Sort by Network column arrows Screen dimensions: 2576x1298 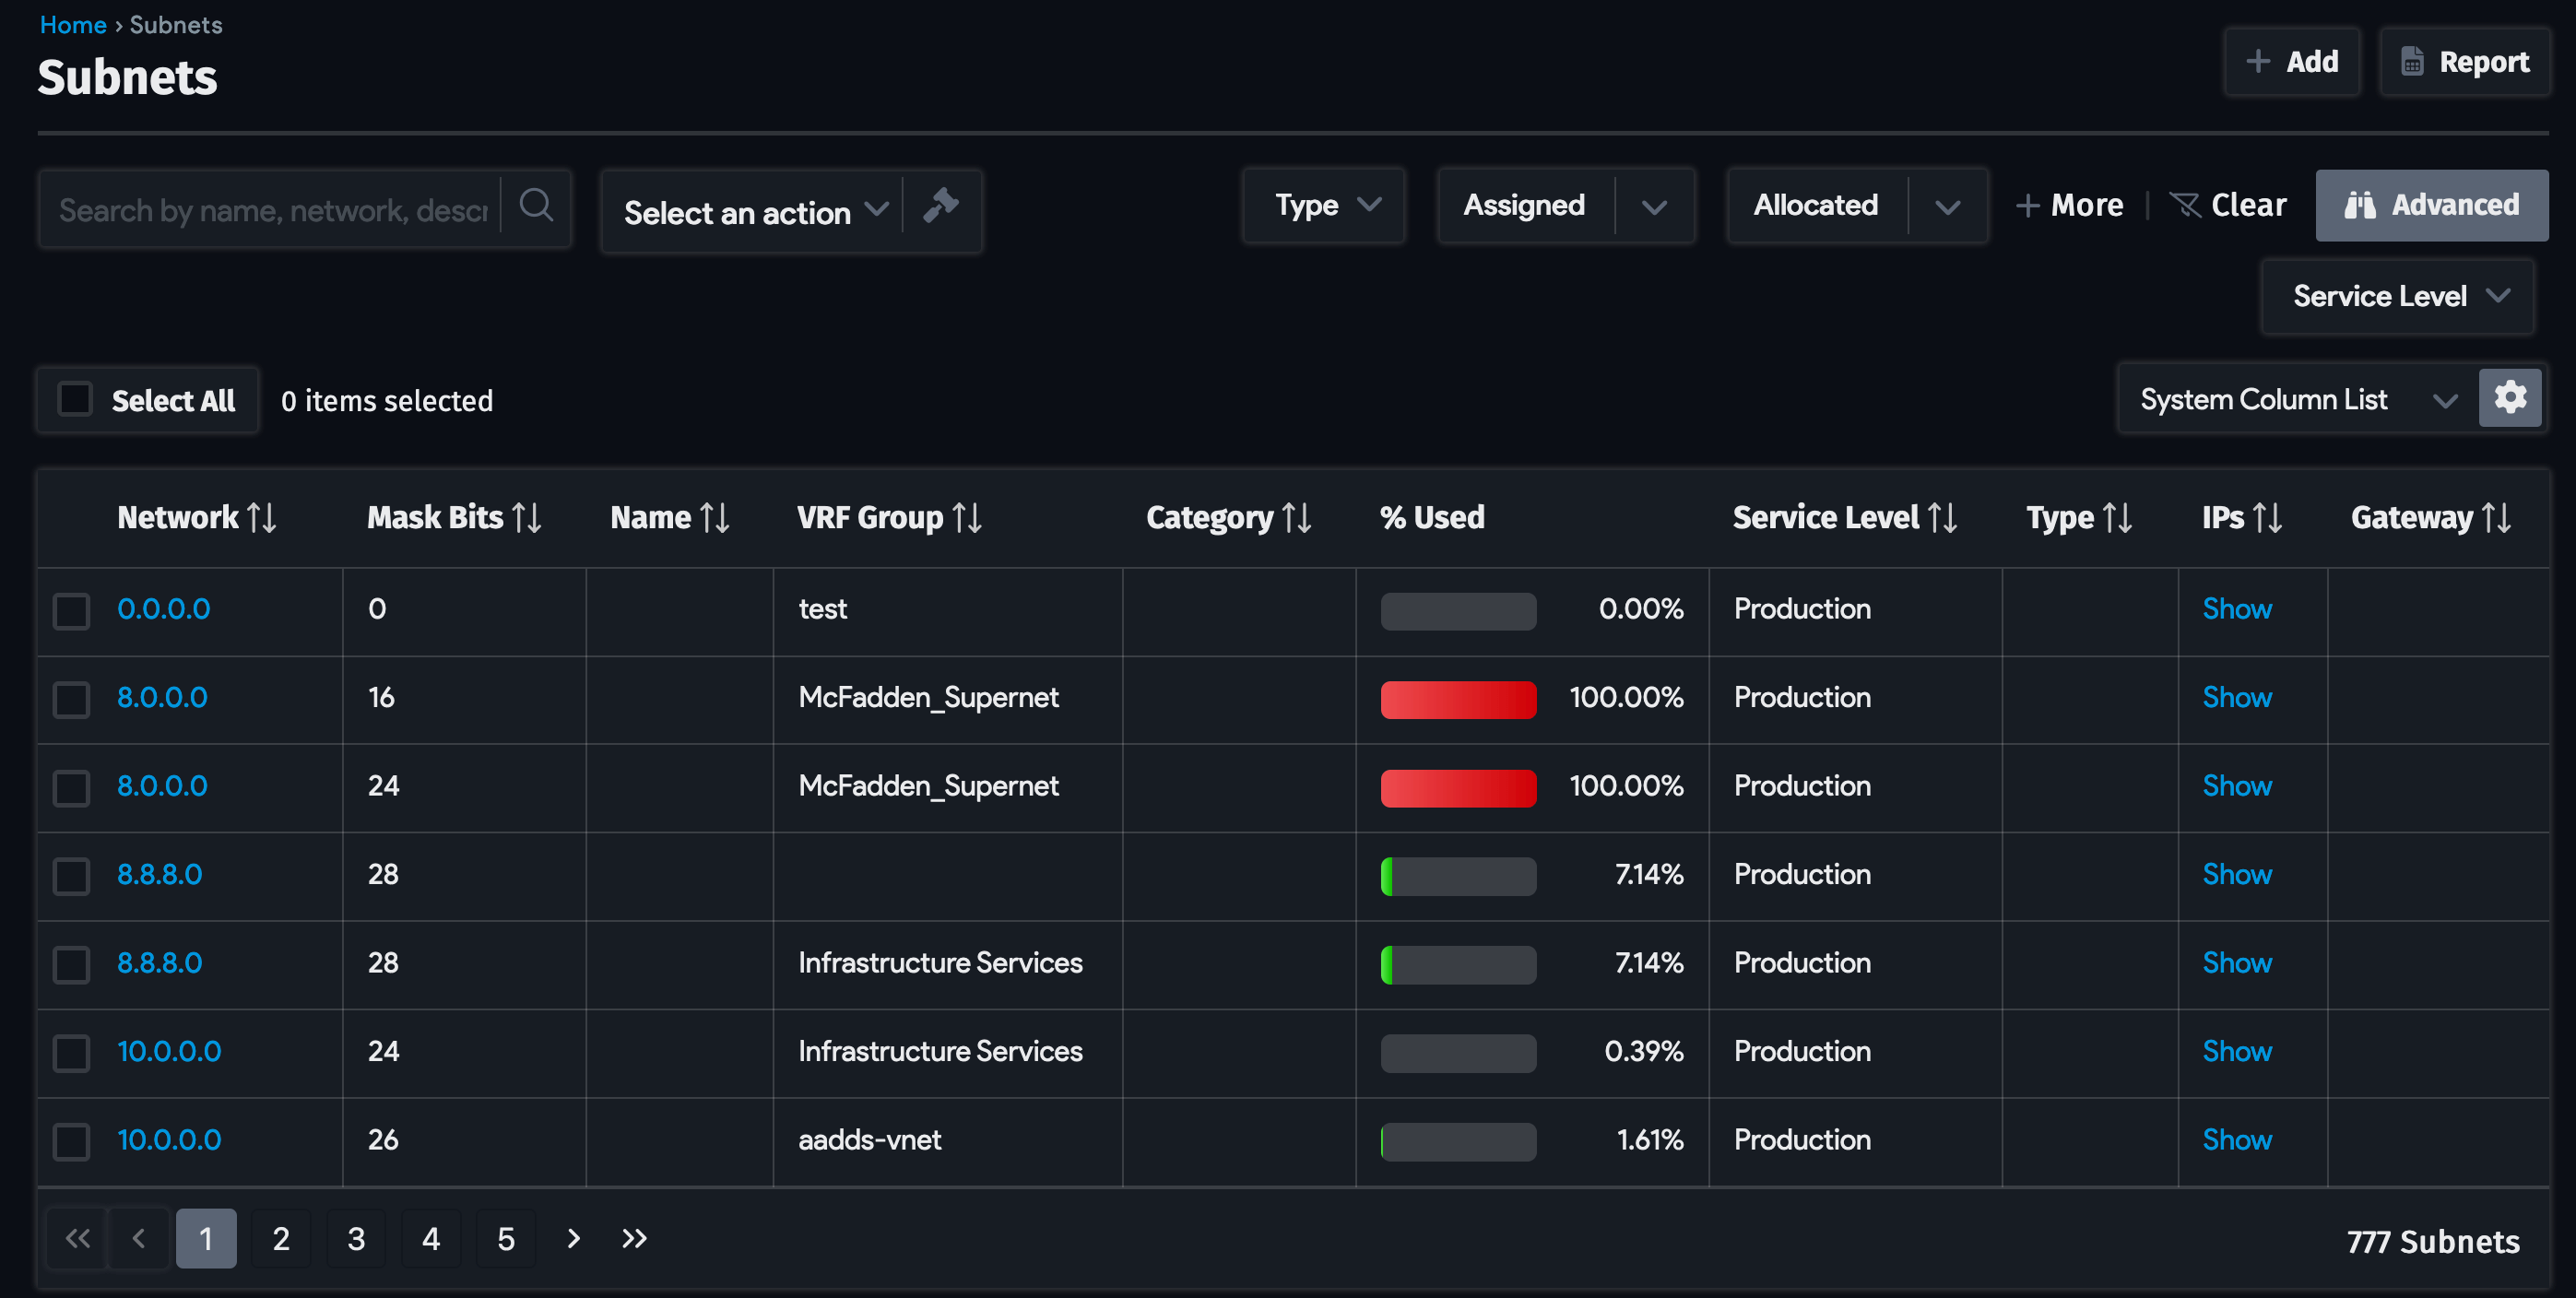[262, 518]
